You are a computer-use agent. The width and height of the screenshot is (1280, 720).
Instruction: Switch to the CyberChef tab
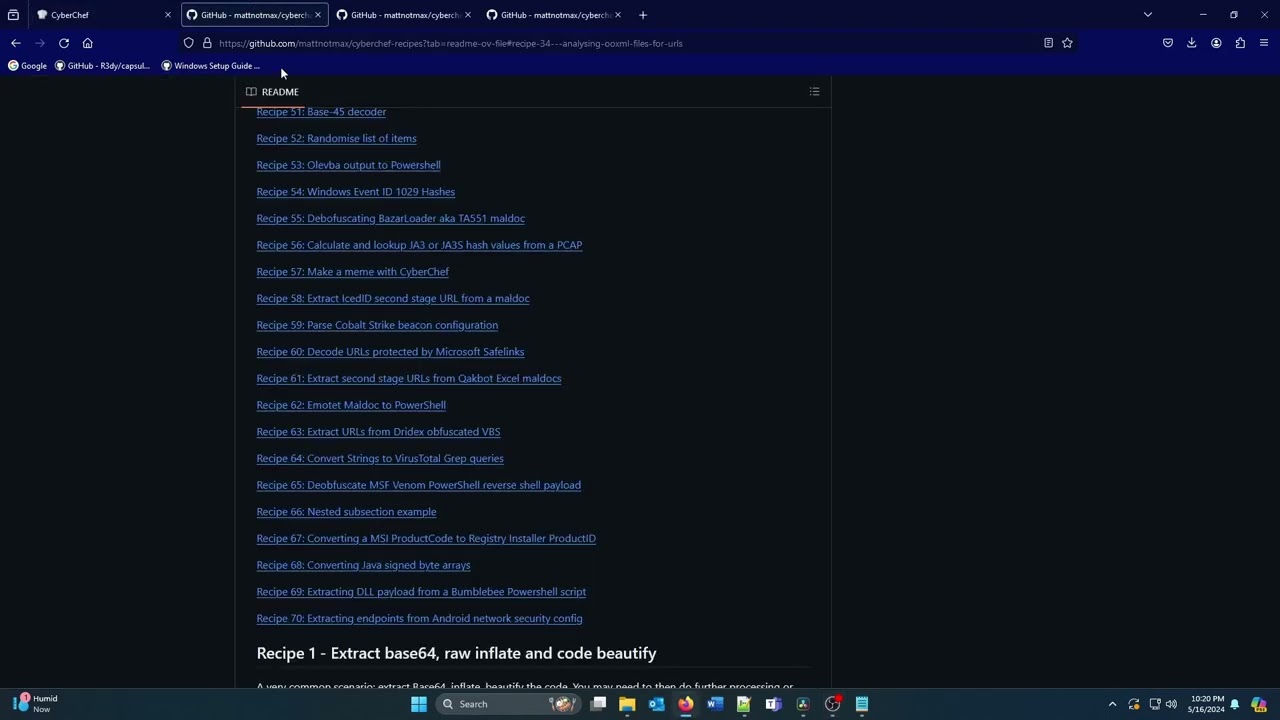(x=103, y=15)
